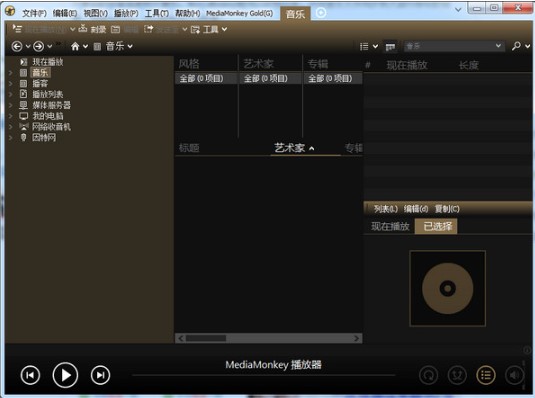
Task: Skip to the previous track
Action: point(30,375)
